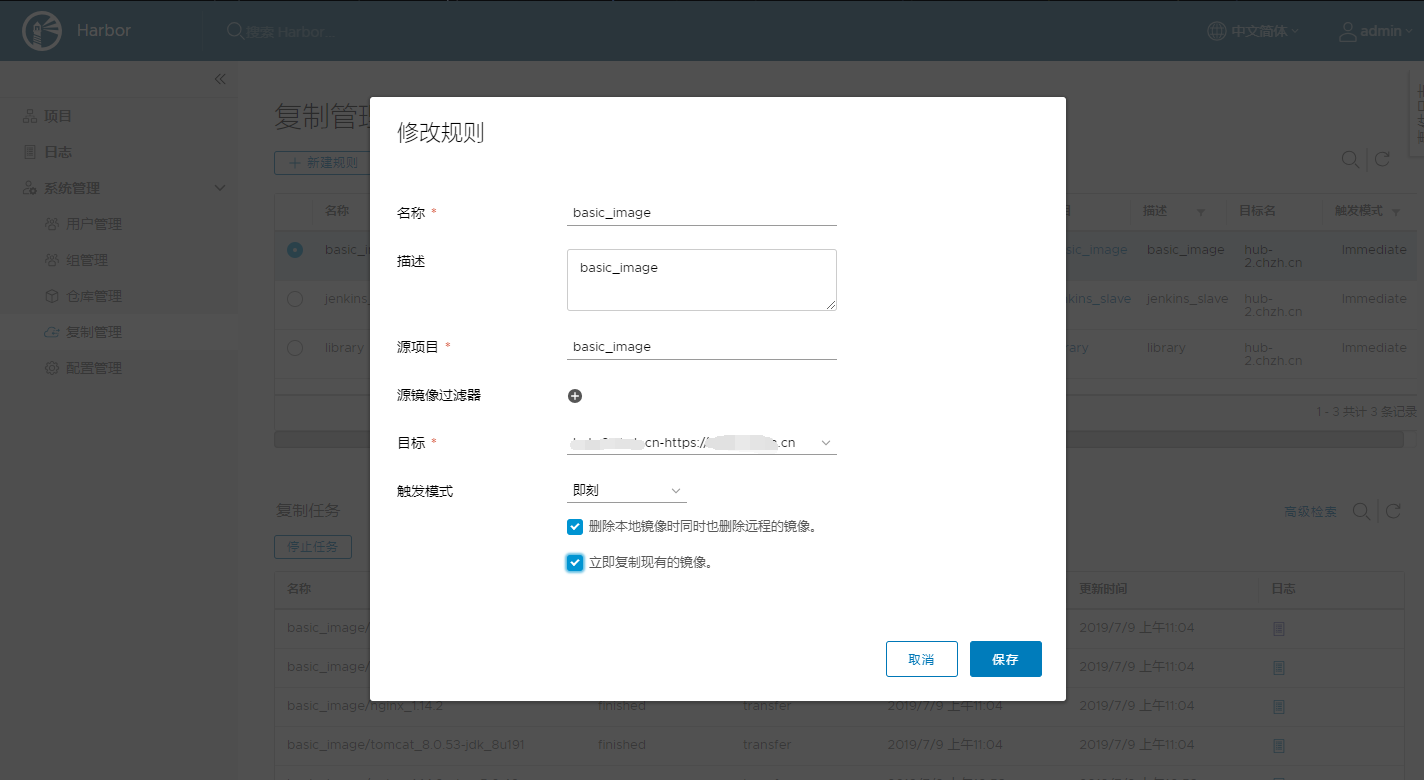1424x780 pixels.
Task: Click the jenkins_slave project link
Action: click(x=1097, y=299)
